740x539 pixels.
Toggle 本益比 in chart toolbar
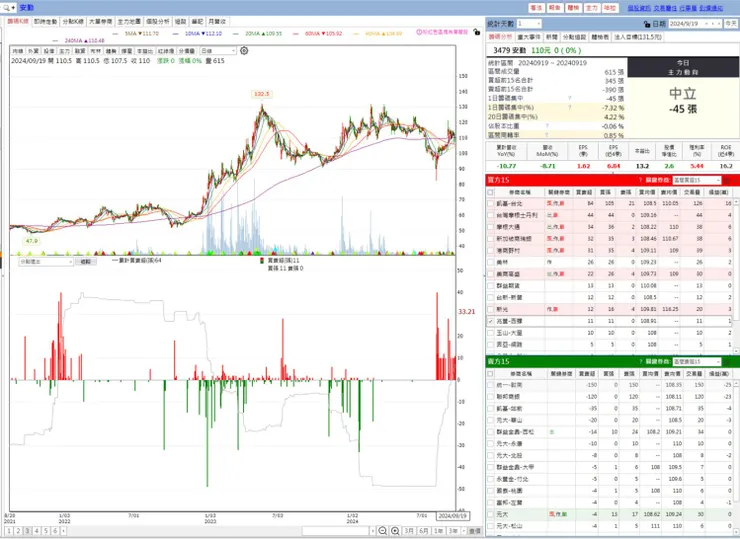[145, 51]
